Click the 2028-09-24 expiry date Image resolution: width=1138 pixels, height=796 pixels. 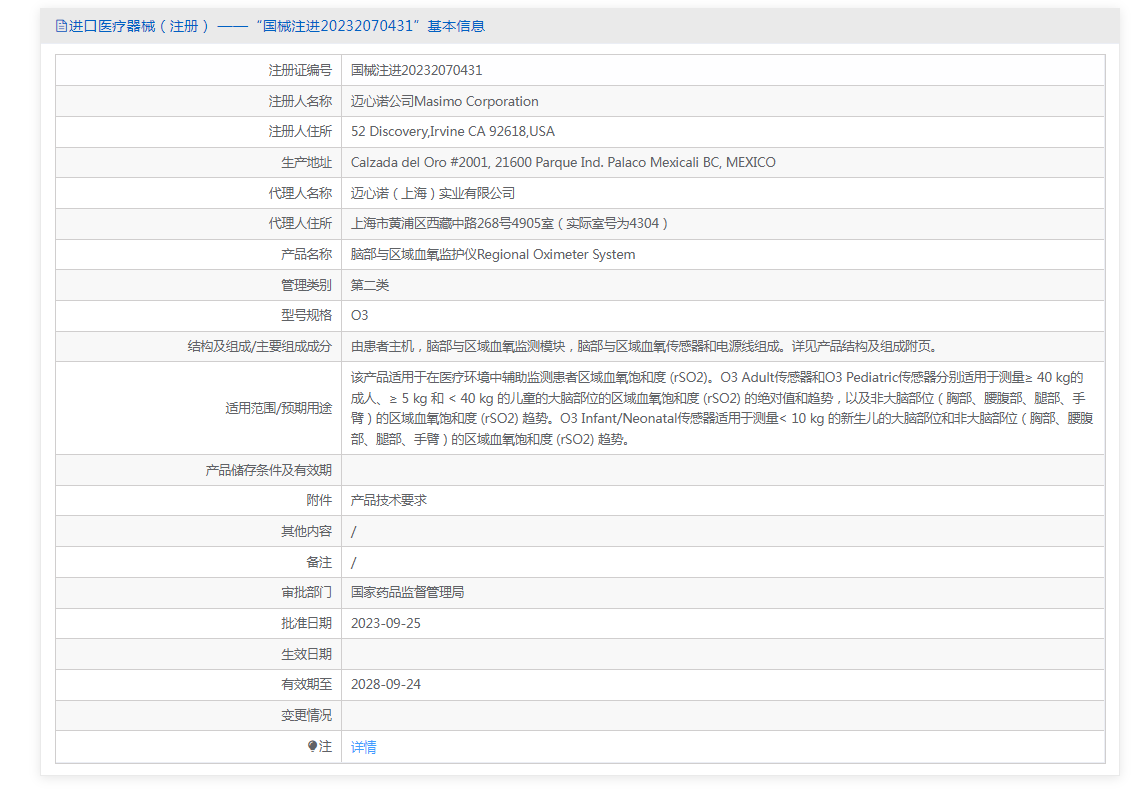(x=386, y=685)
